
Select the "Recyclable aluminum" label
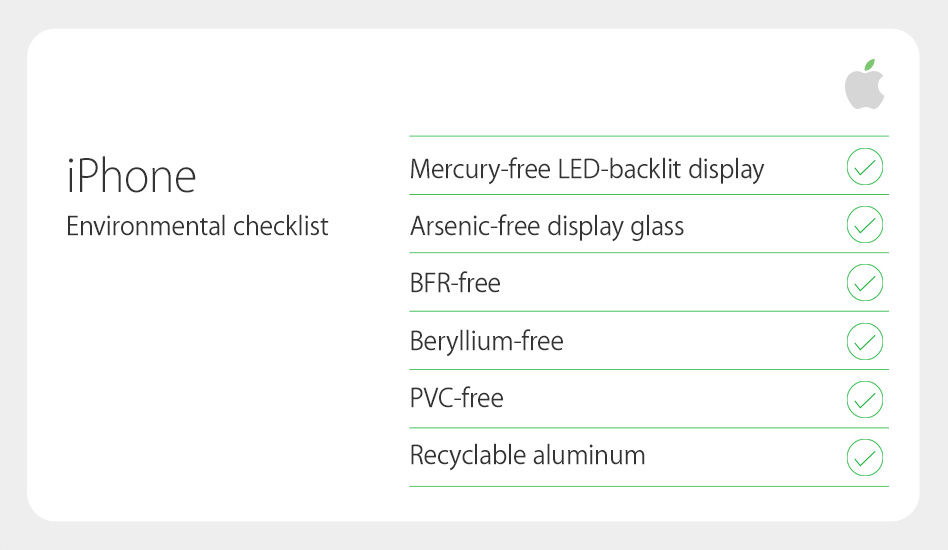click(528, 456)
